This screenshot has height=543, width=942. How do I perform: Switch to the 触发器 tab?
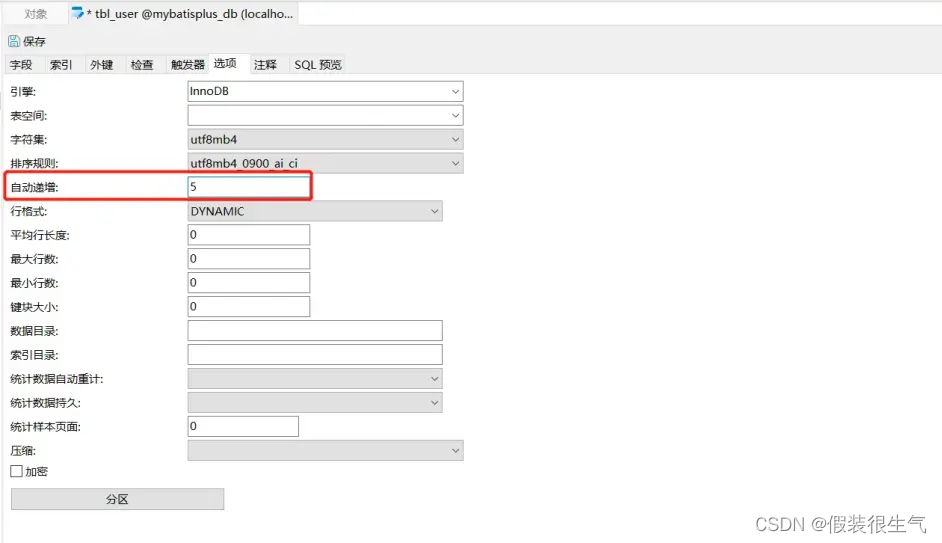pos(187,64)
